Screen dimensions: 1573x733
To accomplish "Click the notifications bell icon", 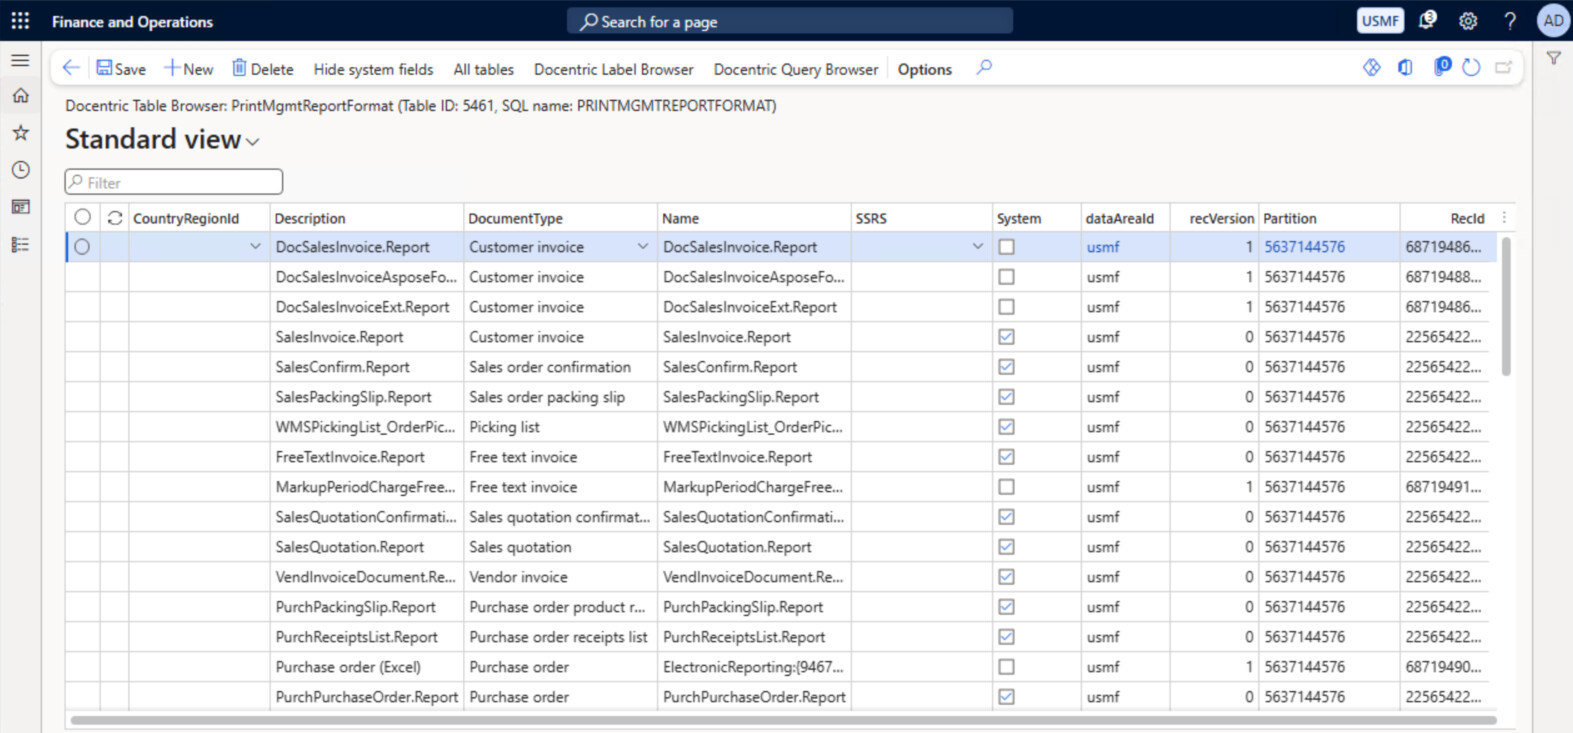I will coord(1427,21).
